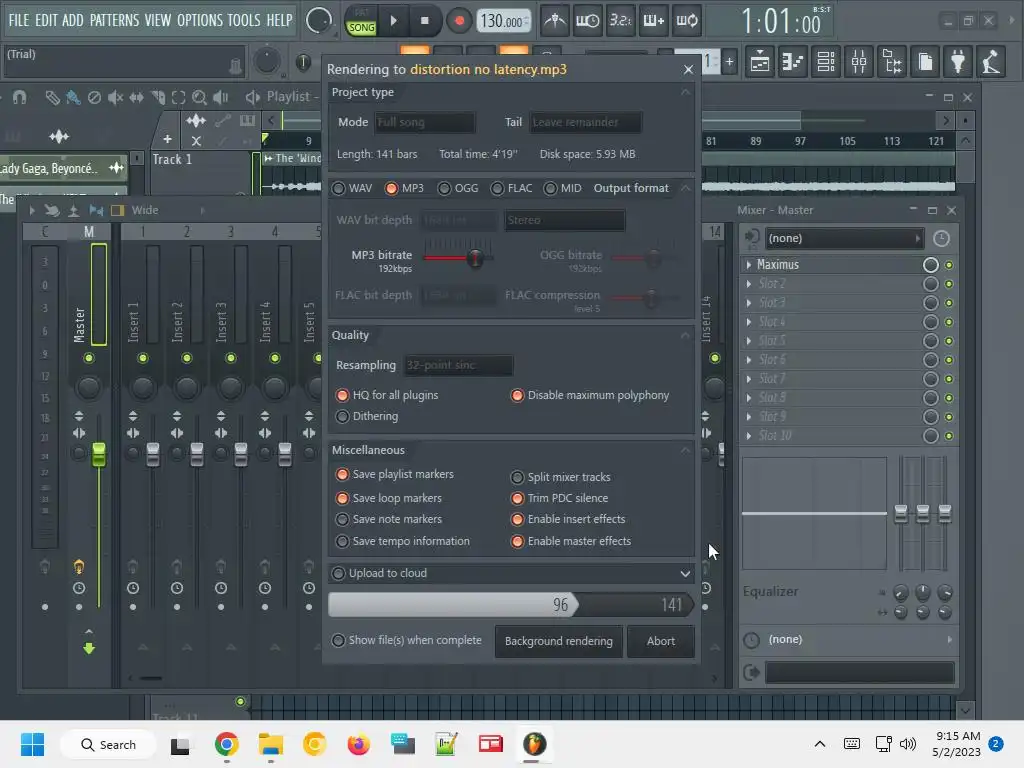Collapse the Miscellaneous section
This screenshot has width=1024, height=768.
pos(685,450)
